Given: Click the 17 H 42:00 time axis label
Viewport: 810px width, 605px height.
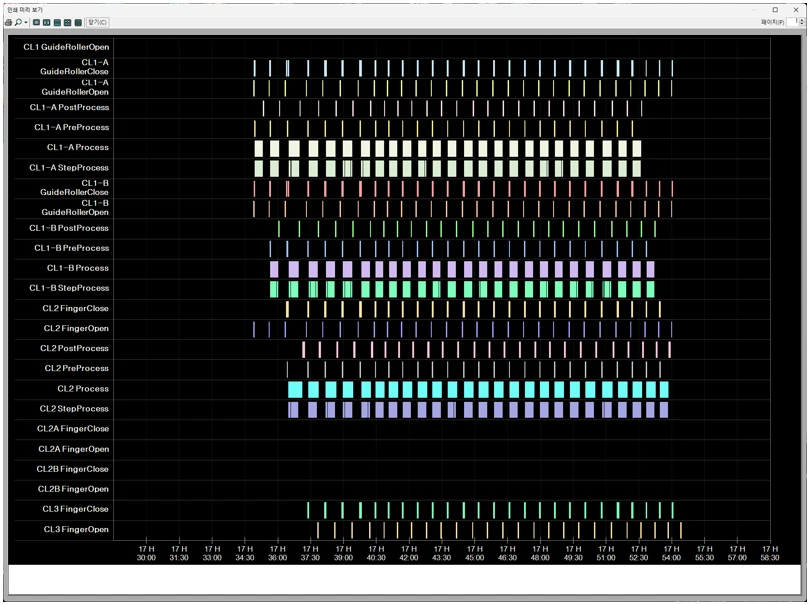Looking at the screenshot, I should pyautogui.click(x=409, y=553).
